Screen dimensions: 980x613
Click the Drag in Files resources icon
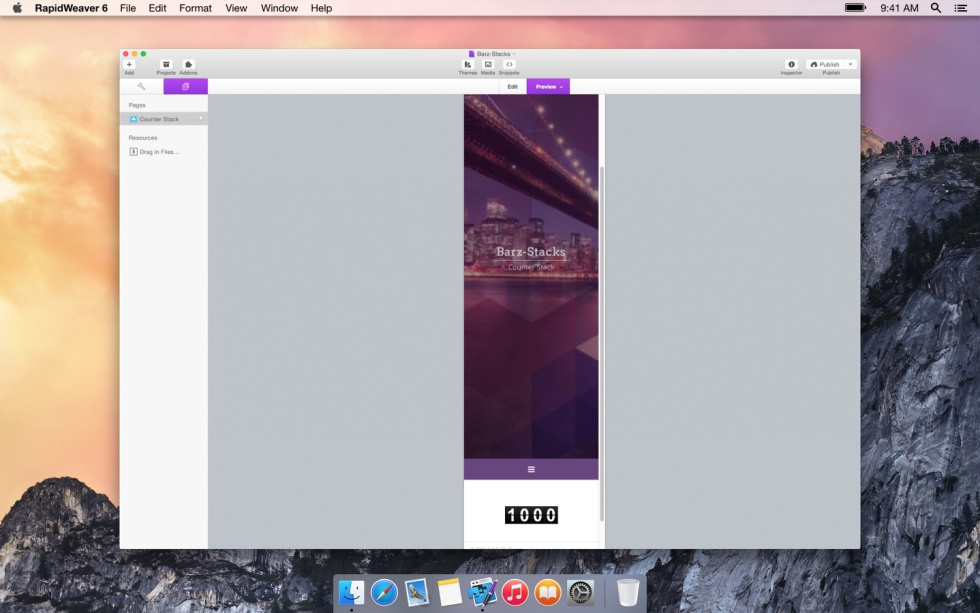click(133, 151)
